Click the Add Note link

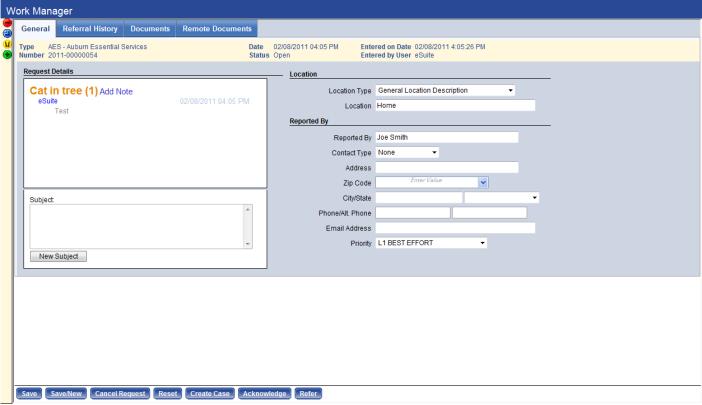(116, 92)
